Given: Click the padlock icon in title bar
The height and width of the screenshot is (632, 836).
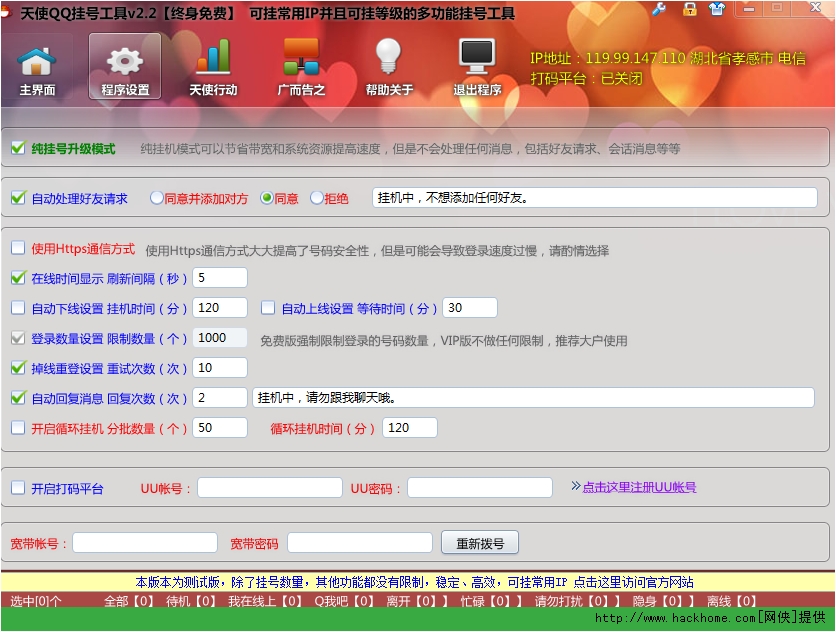Looking at the screenshot, I should point(689,9).
